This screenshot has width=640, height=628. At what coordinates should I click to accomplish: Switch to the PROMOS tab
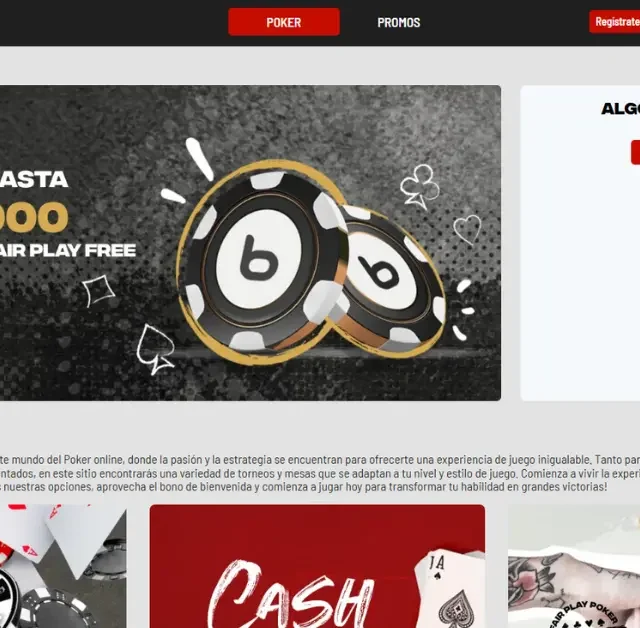tap(398, 22)
